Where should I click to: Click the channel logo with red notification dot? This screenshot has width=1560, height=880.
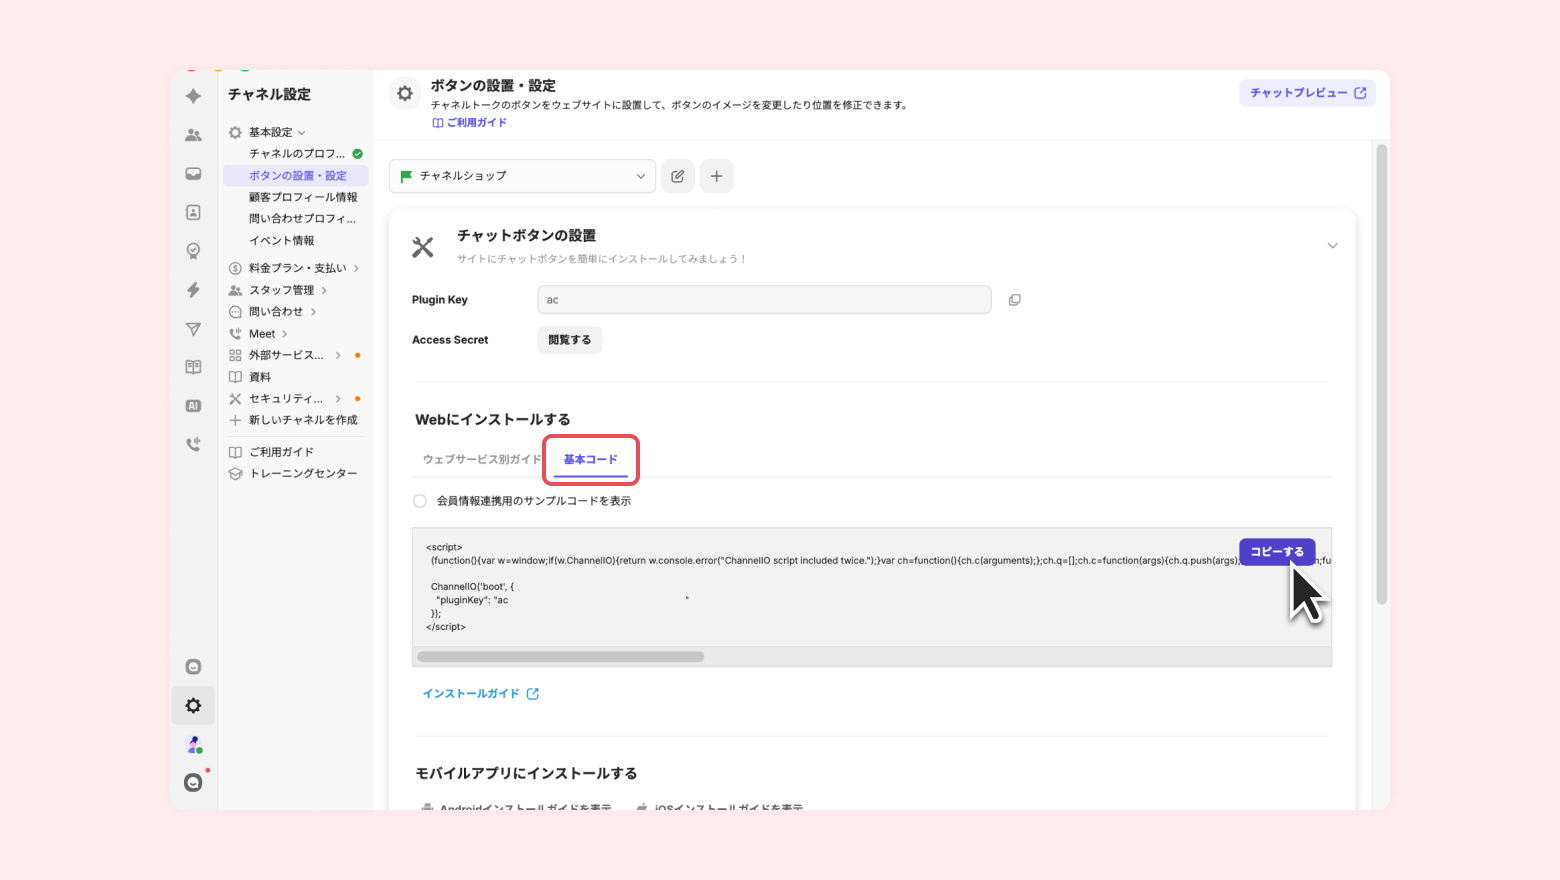pos(194,782)
